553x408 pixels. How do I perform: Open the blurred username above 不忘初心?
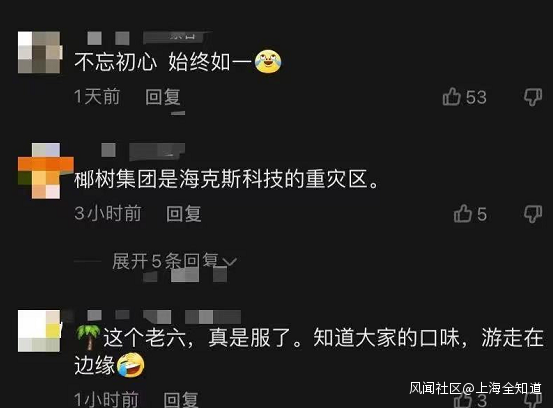149,38
